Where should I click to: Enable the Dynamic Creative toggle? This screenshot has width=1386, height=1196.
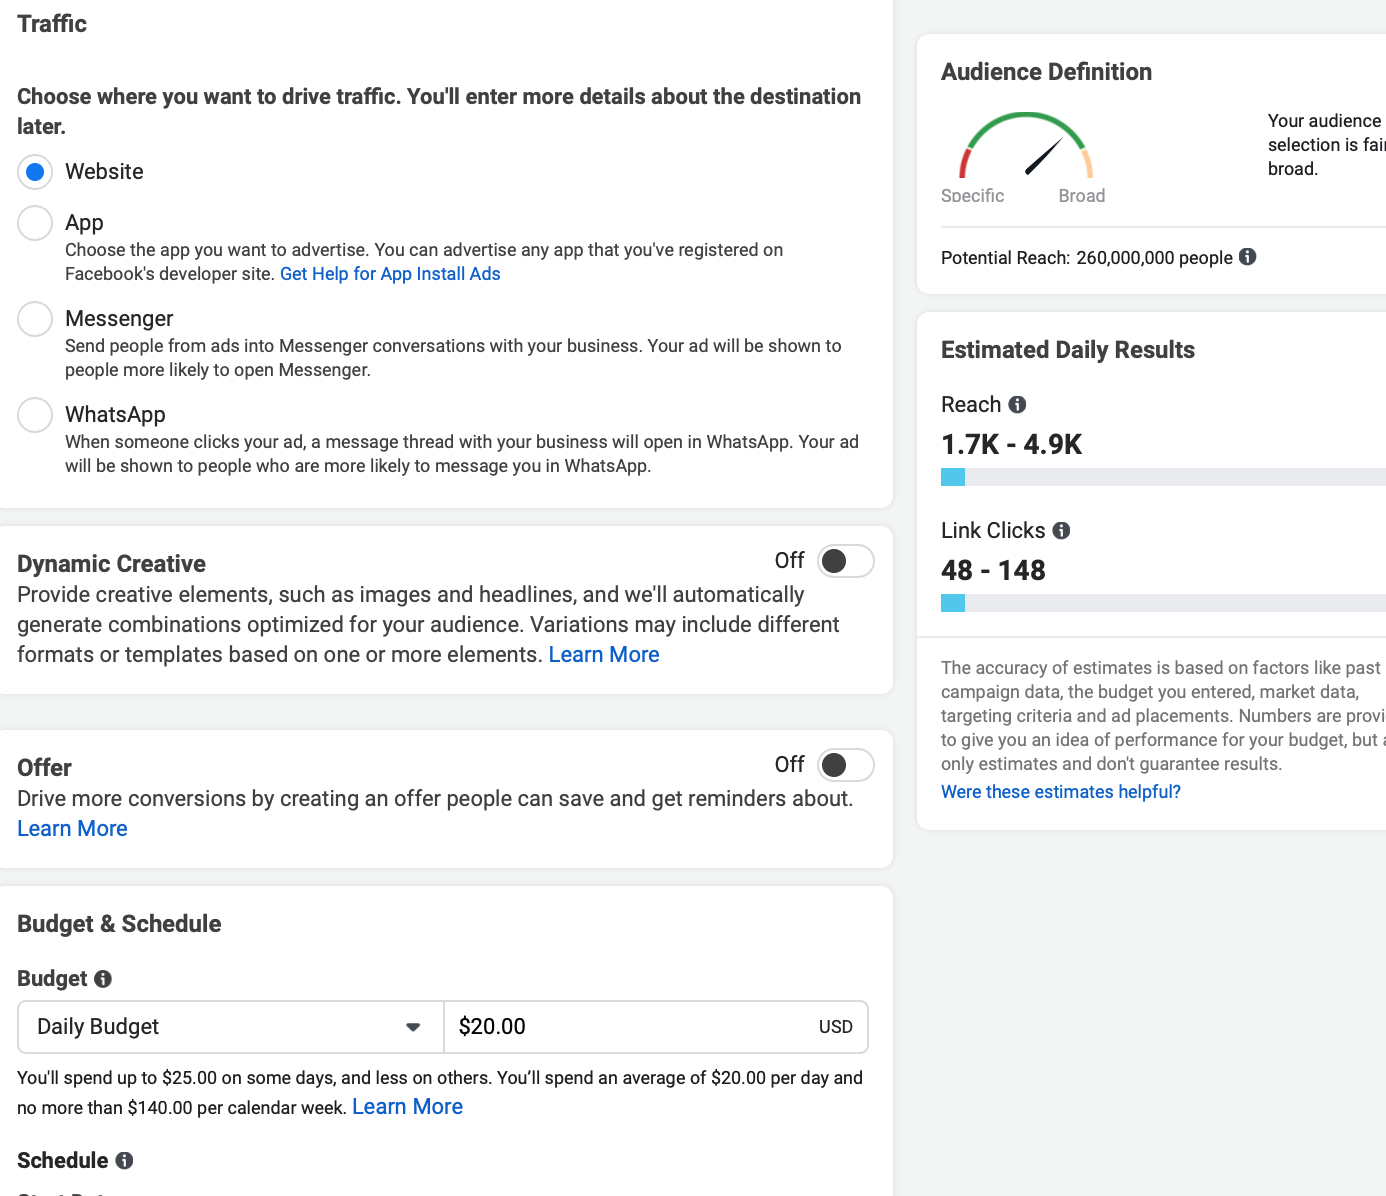[x=845, y=561]
